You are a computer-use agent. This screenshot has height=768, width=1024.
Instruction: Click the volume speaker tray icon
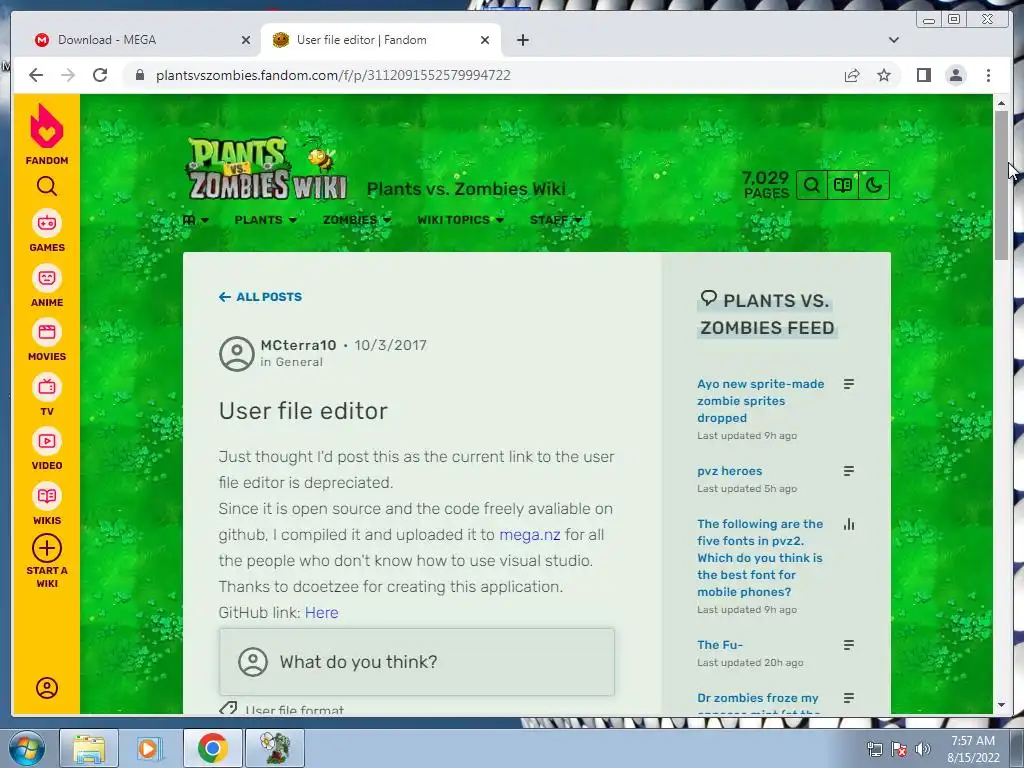922,749
